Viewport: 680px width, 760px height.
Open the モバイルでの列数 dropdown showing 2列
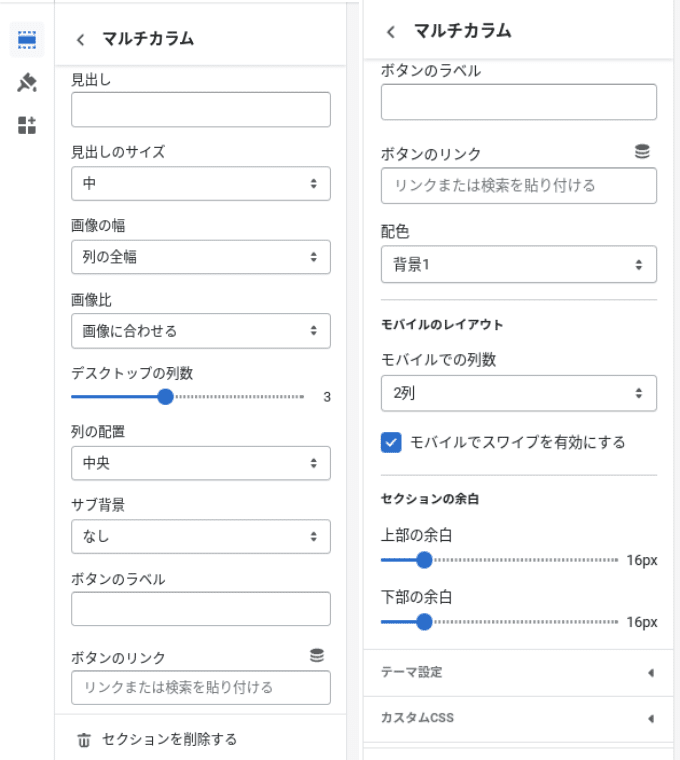[519, 393]
